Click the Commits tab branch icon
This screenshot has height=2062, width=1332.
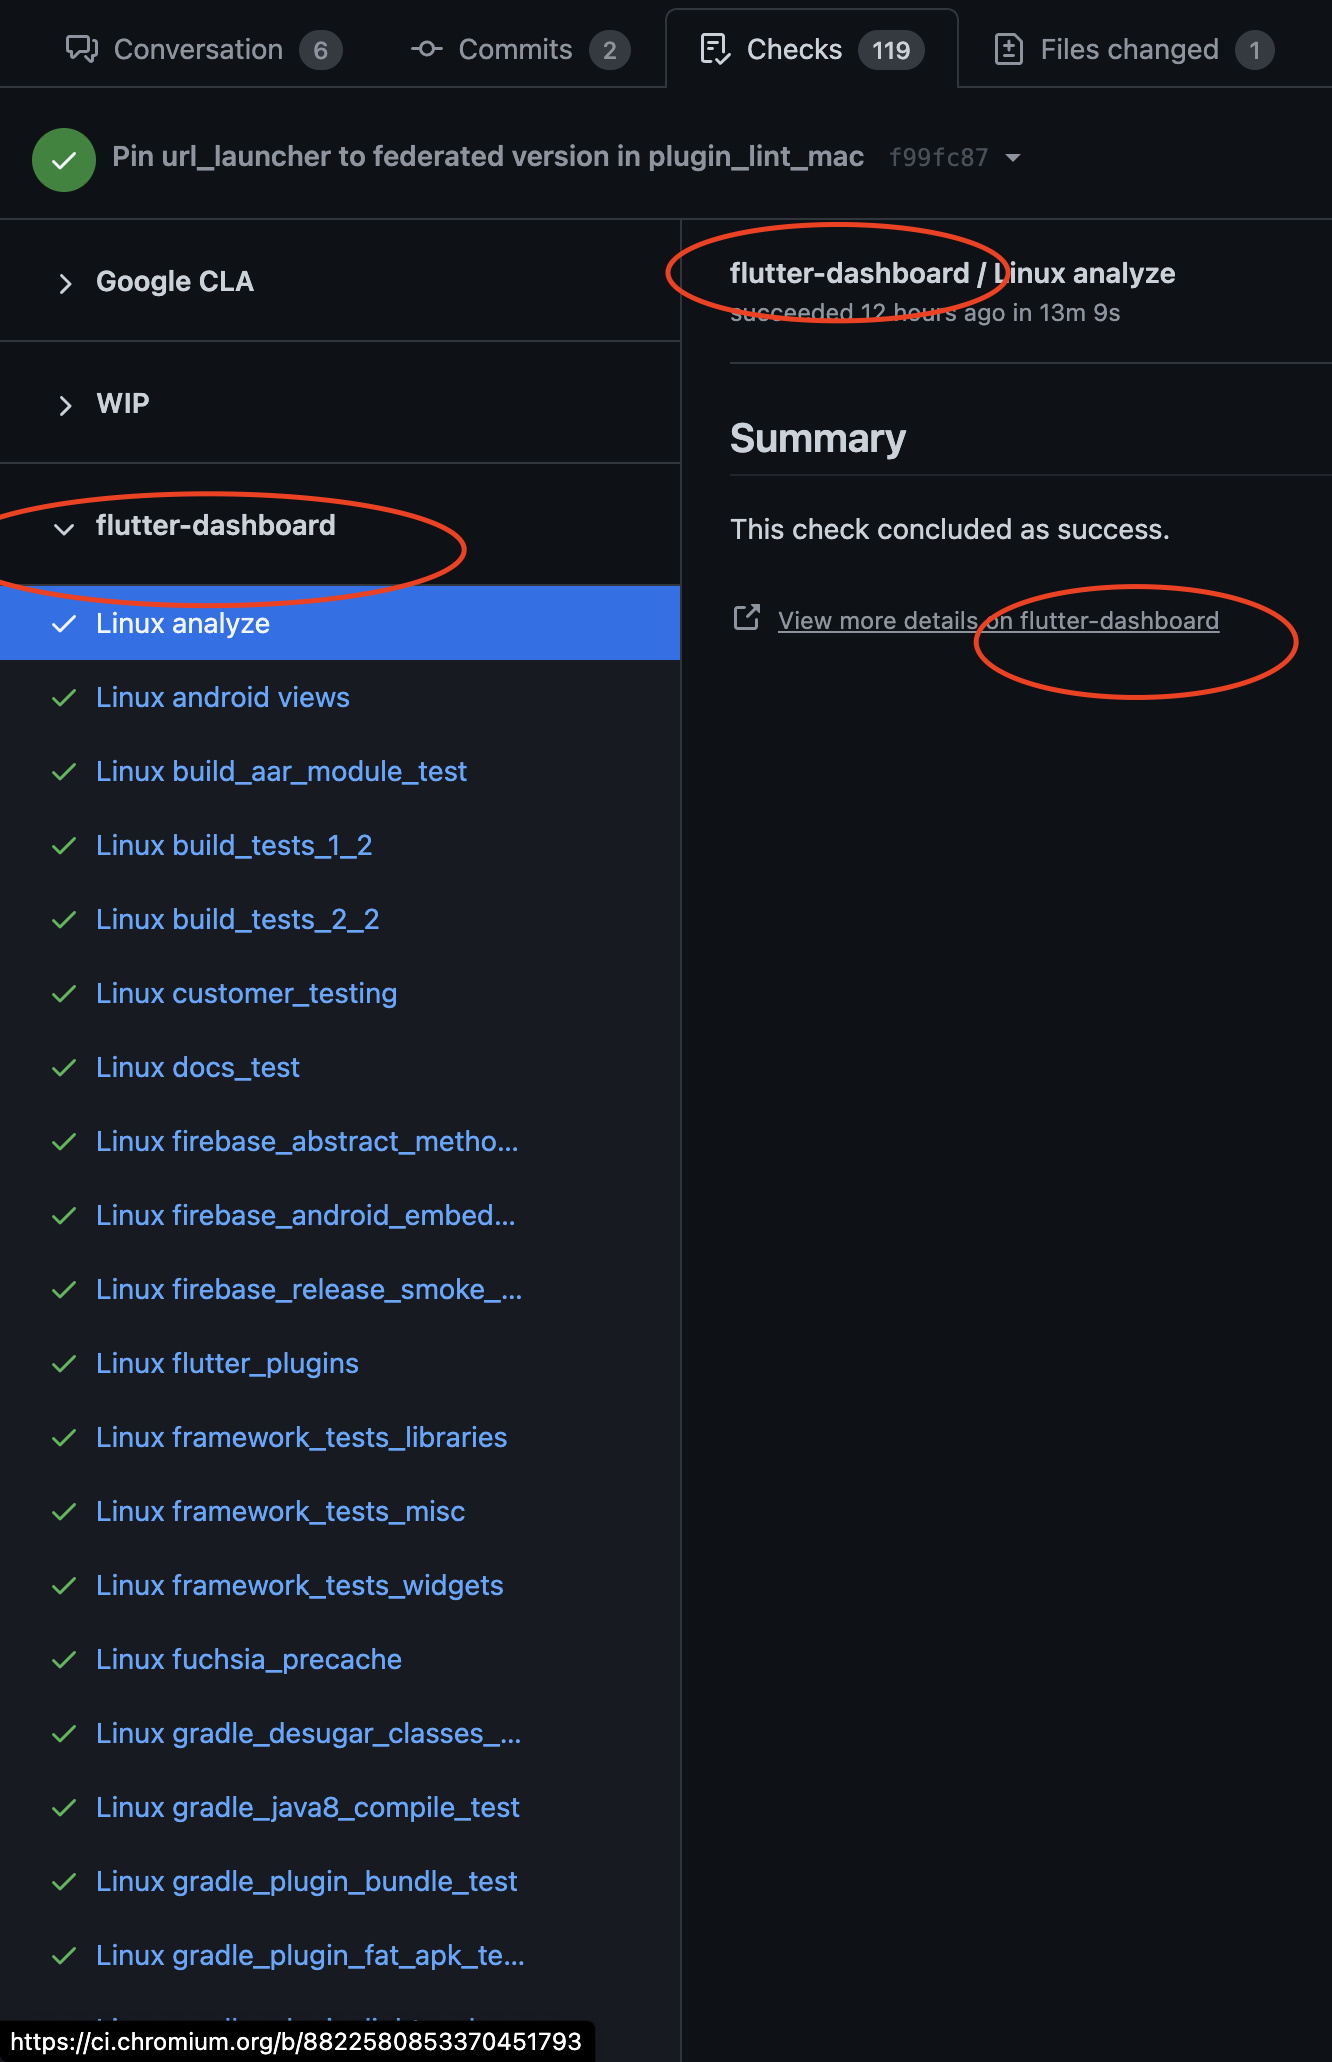click(x=427, y=48)
